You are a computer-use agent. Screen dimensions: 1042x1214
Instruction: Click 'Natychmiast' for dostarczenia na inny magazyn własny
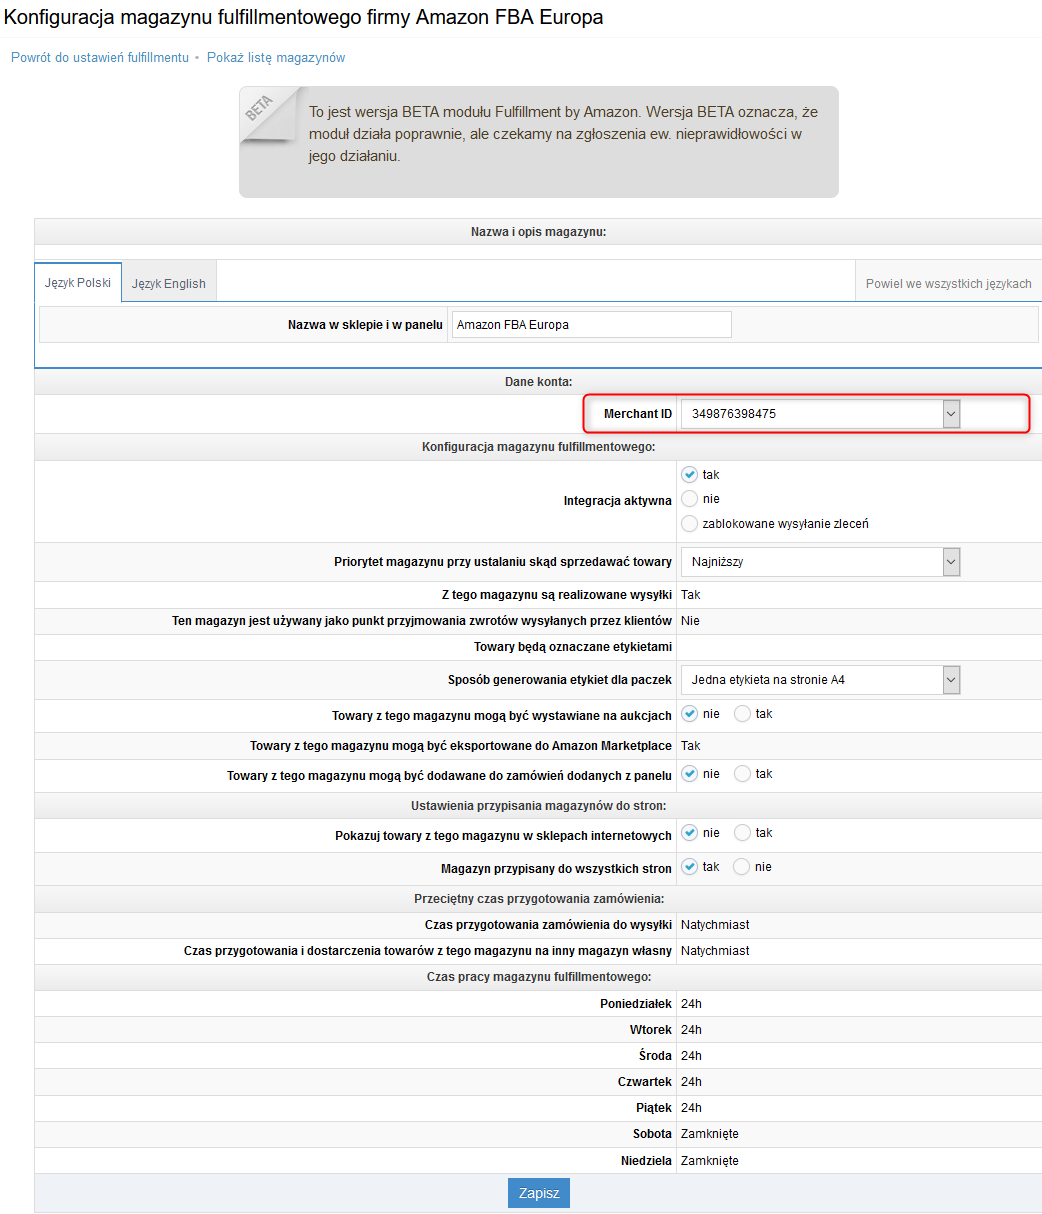click(715, 951)
